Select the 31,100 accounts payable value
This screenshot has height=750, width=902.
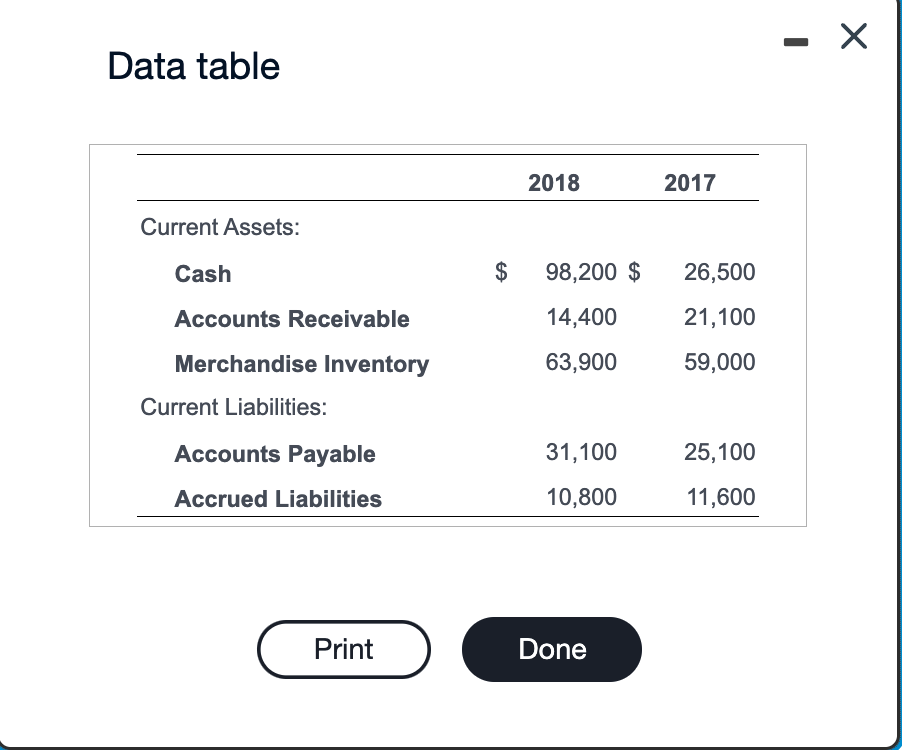tap(581, 452)
